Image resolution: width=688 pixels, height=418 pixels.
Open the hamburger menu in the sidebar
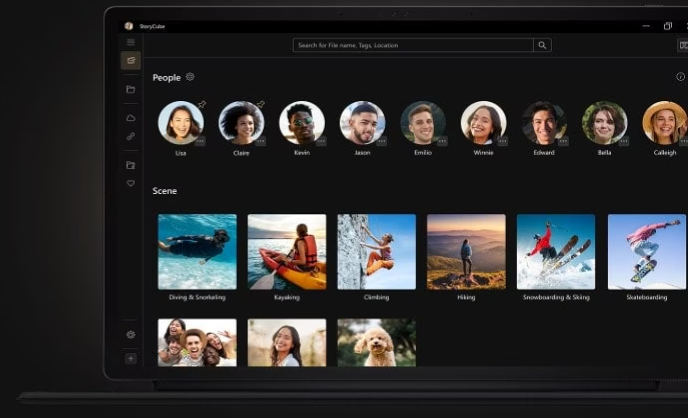tap(130, 43)
